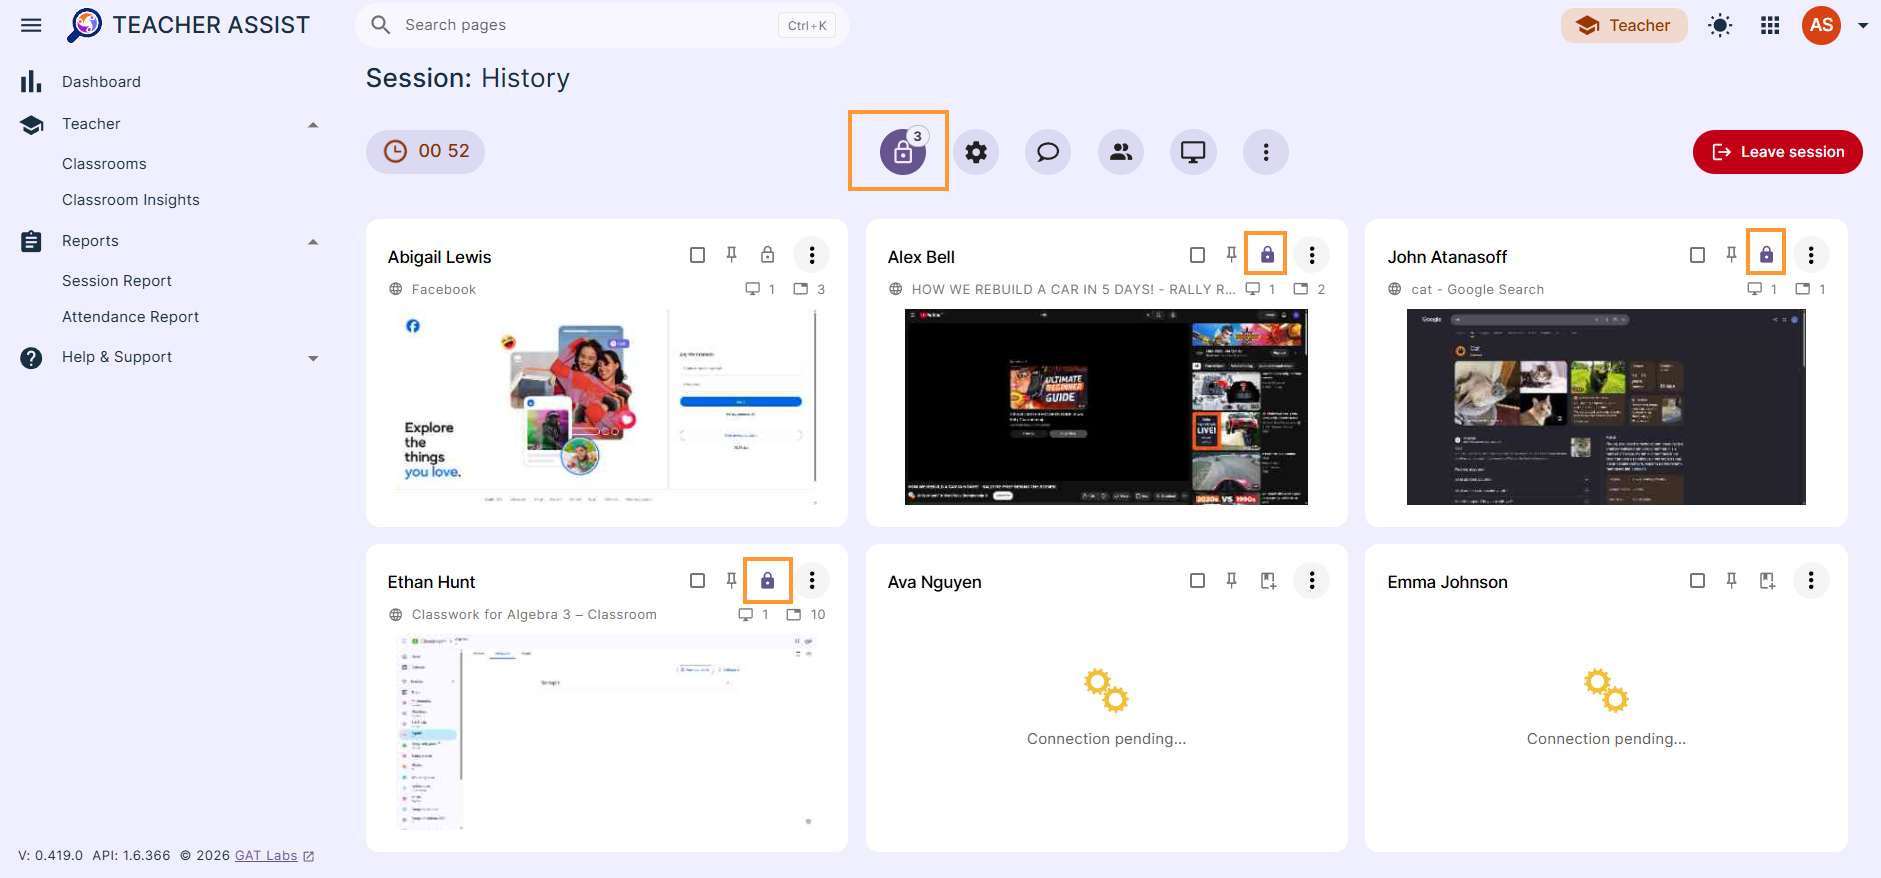Focus the Search pages field
Screen dimensions: 1881x878
[602, 25]
